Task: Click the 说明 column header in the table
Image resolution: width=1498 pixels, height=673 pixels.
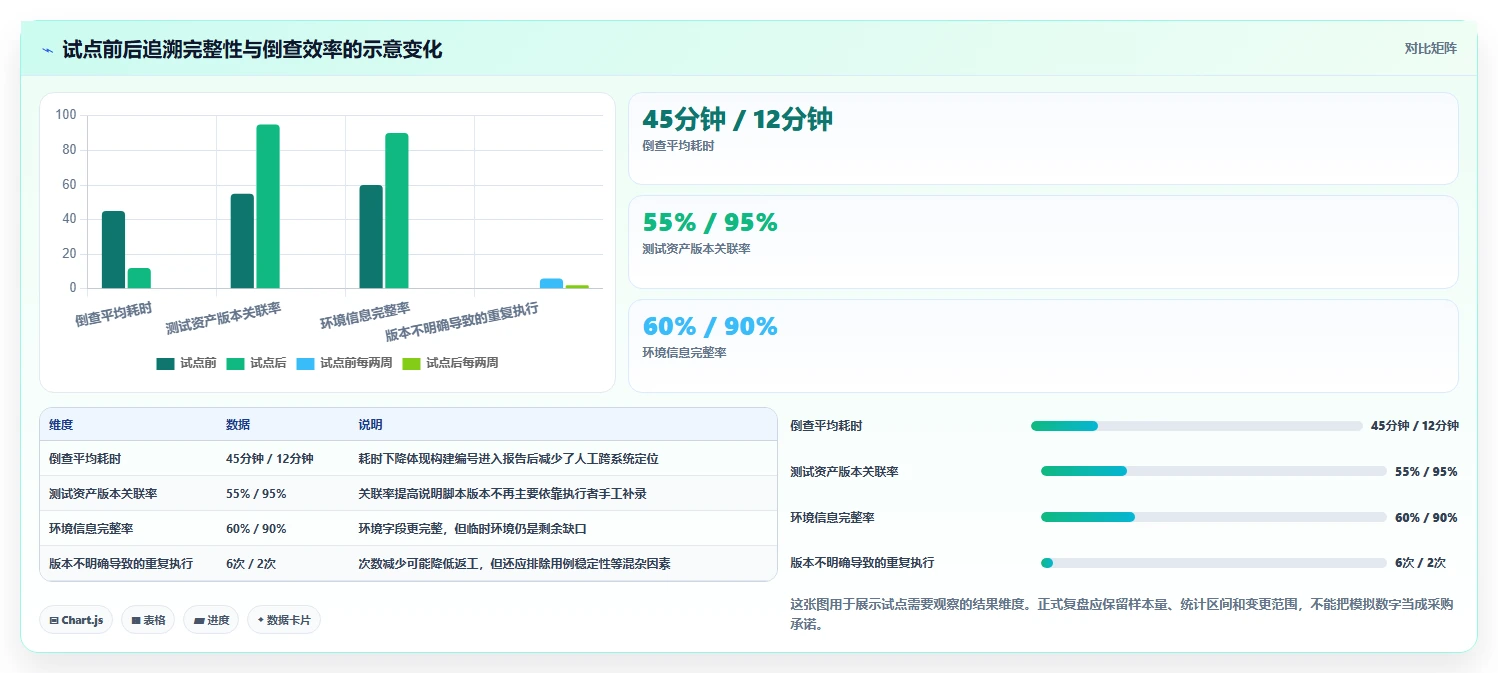Action: (370, 425)
